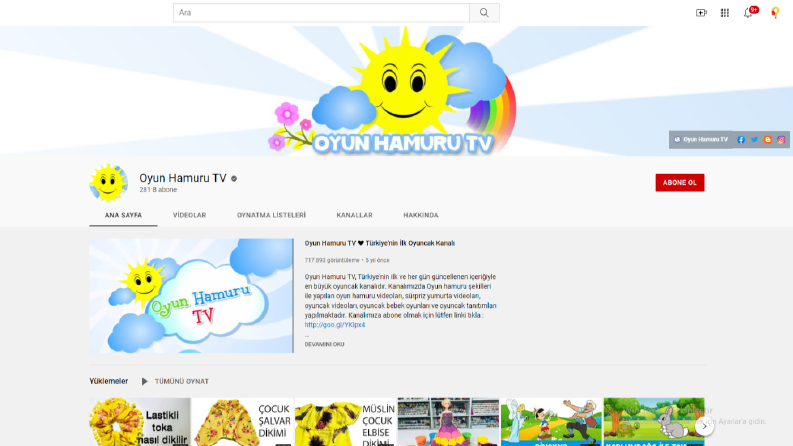Open the Lastikli toka video thumbnail

[x=140, y=422]
